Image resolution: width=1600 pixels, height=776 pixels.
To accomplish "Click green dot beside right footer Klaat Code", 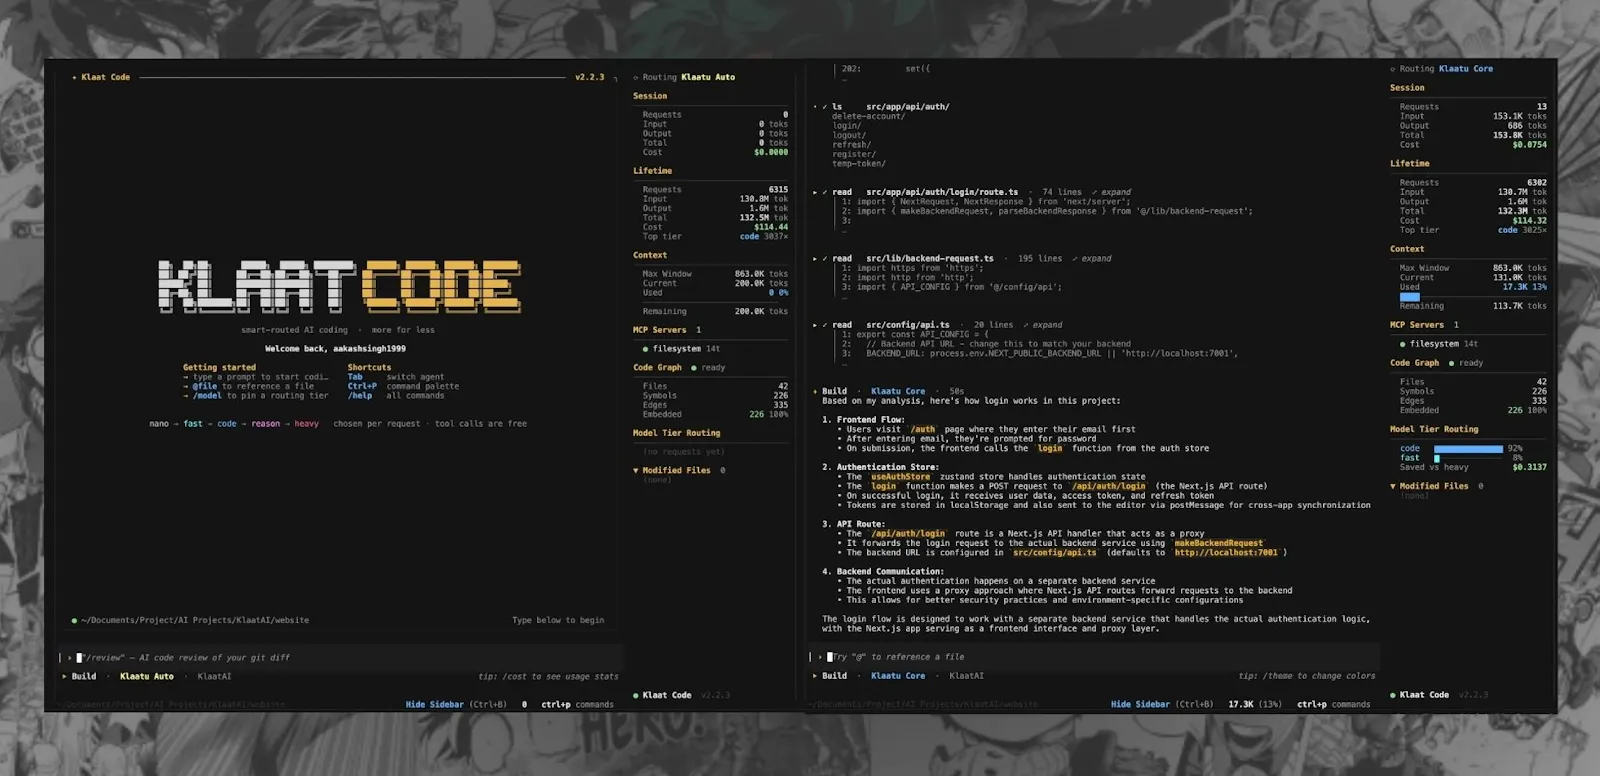I will (x=1393, y=695).
